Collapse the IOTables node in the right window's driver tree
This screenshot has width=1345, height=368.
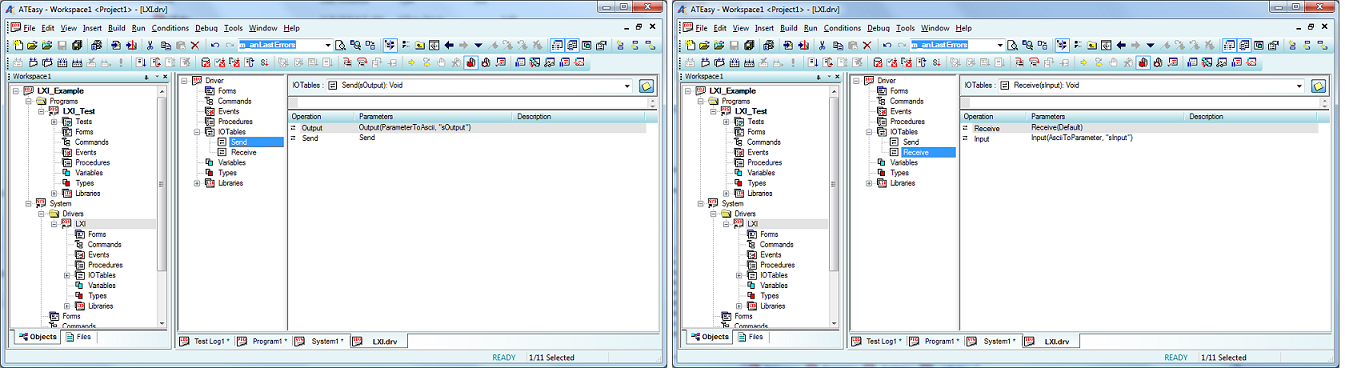868,132
